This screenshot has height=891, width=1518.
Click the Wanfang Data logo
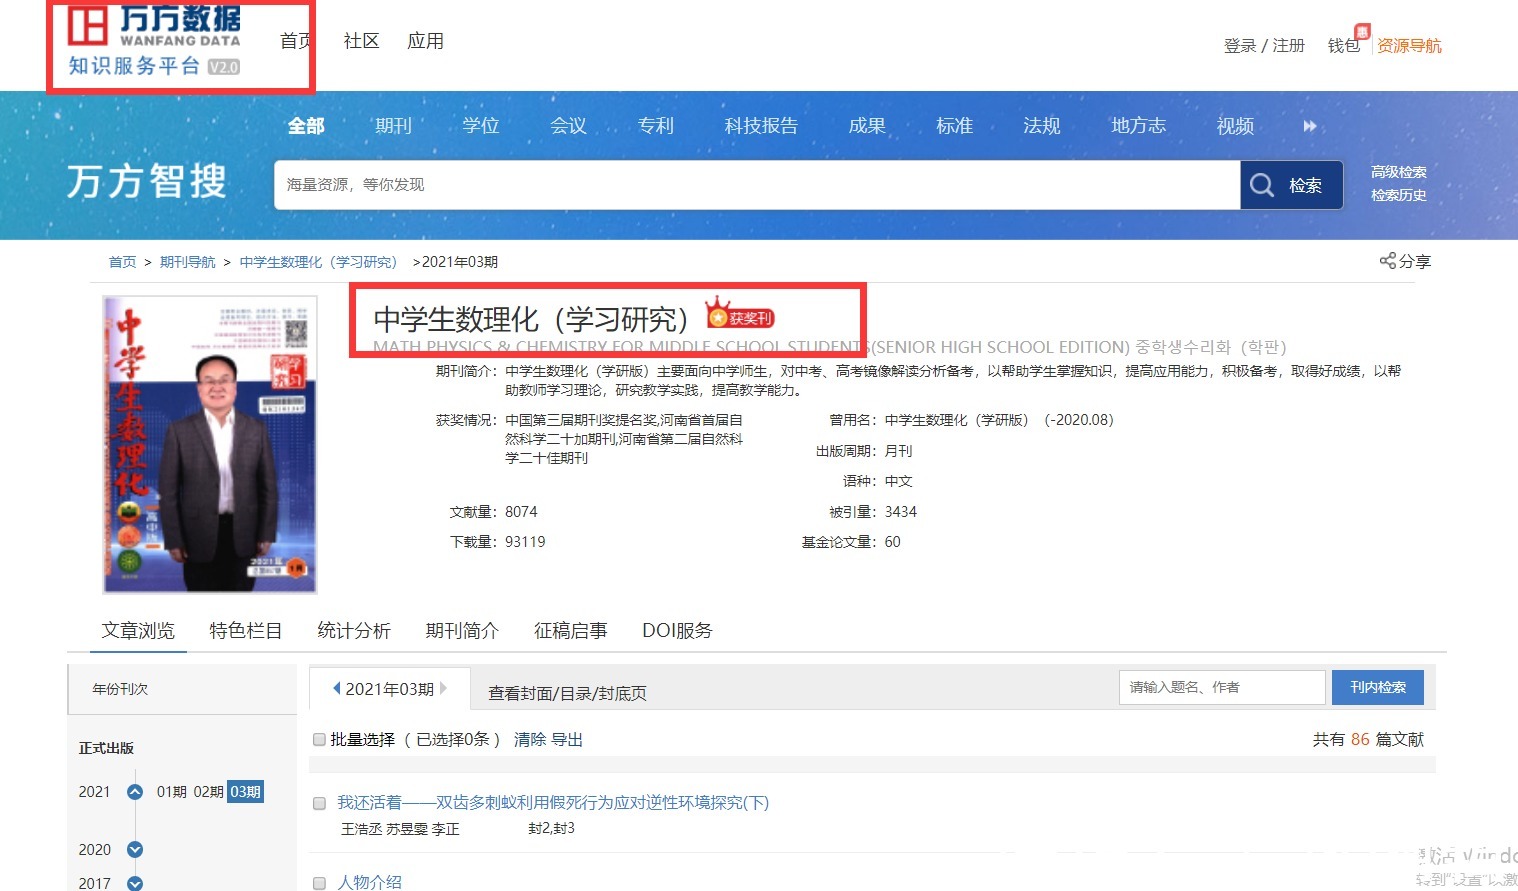click(x=154, y=41)
